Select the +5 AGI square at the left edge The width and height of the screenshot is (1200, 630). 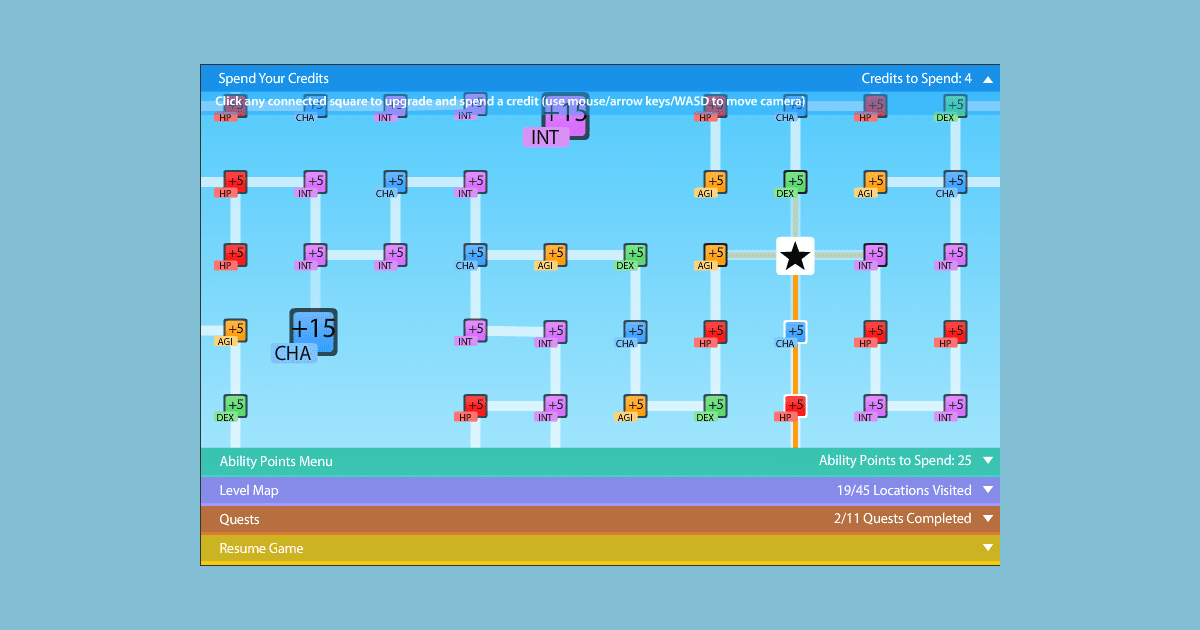click(x=235, y=330)
